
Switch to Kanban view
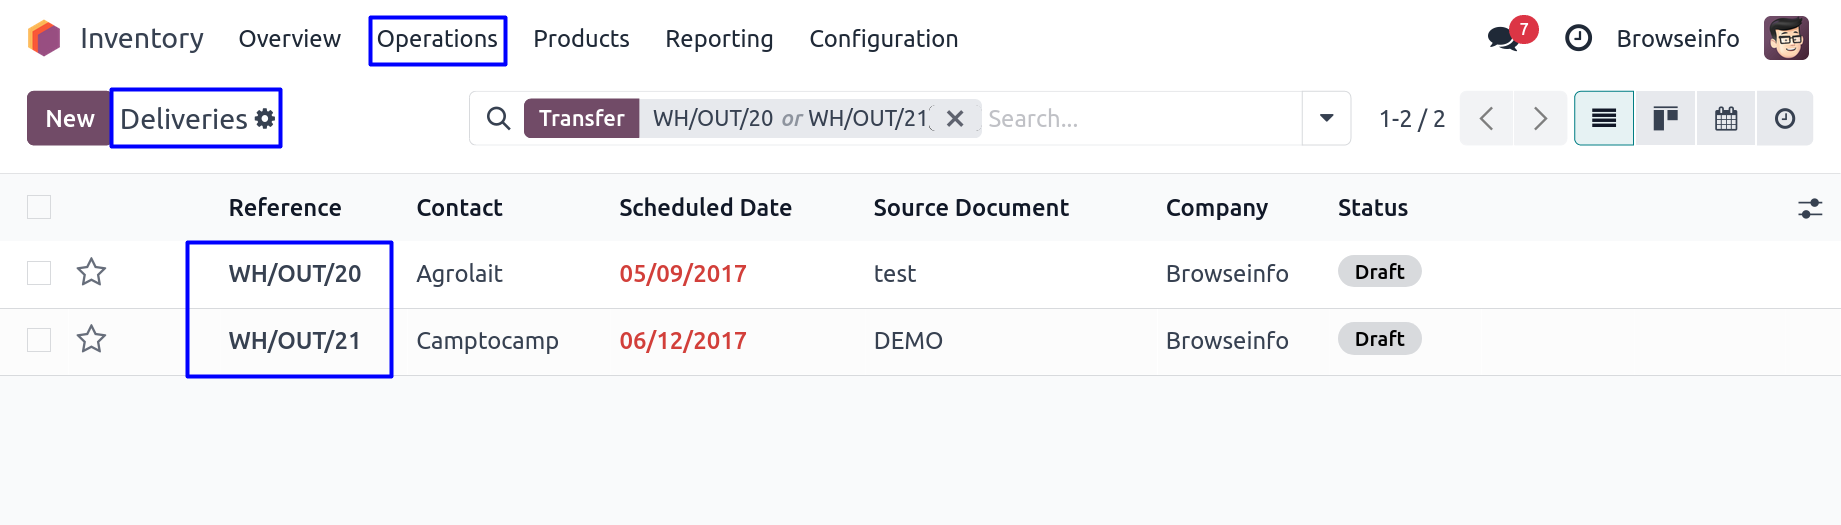tap(1665, 119)
